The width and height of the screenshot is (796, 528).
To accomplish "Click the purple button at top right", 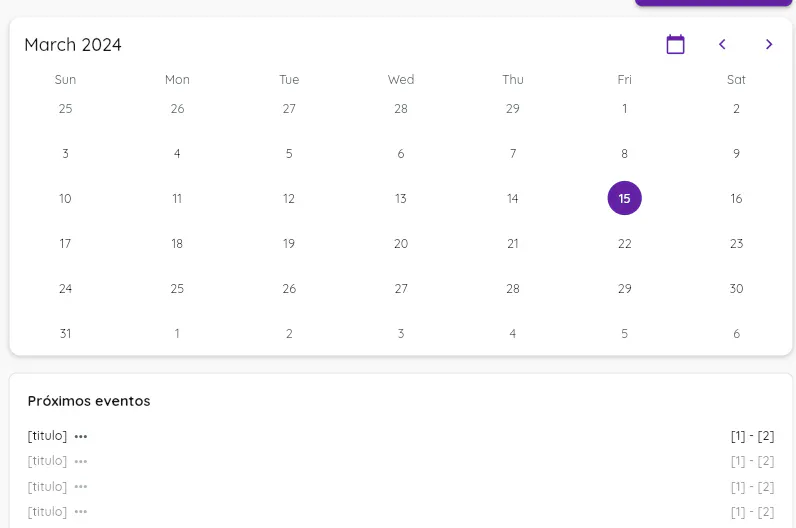I will 713,3.
